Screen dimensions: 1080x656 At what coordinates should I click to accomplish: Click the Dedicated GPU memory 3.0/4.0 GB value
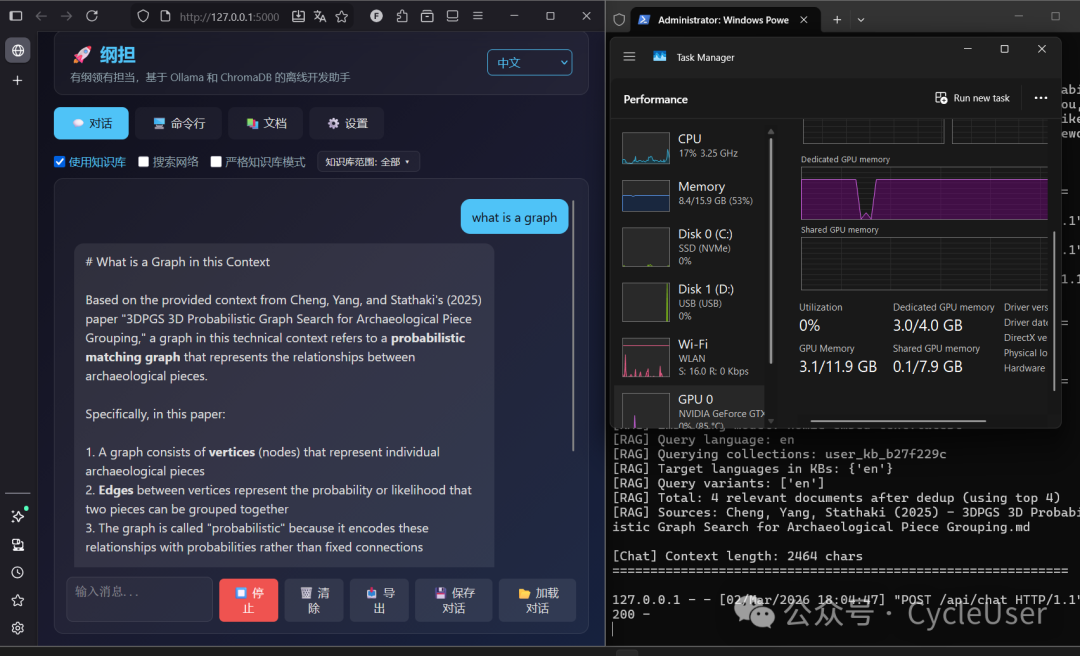point(928,325)
